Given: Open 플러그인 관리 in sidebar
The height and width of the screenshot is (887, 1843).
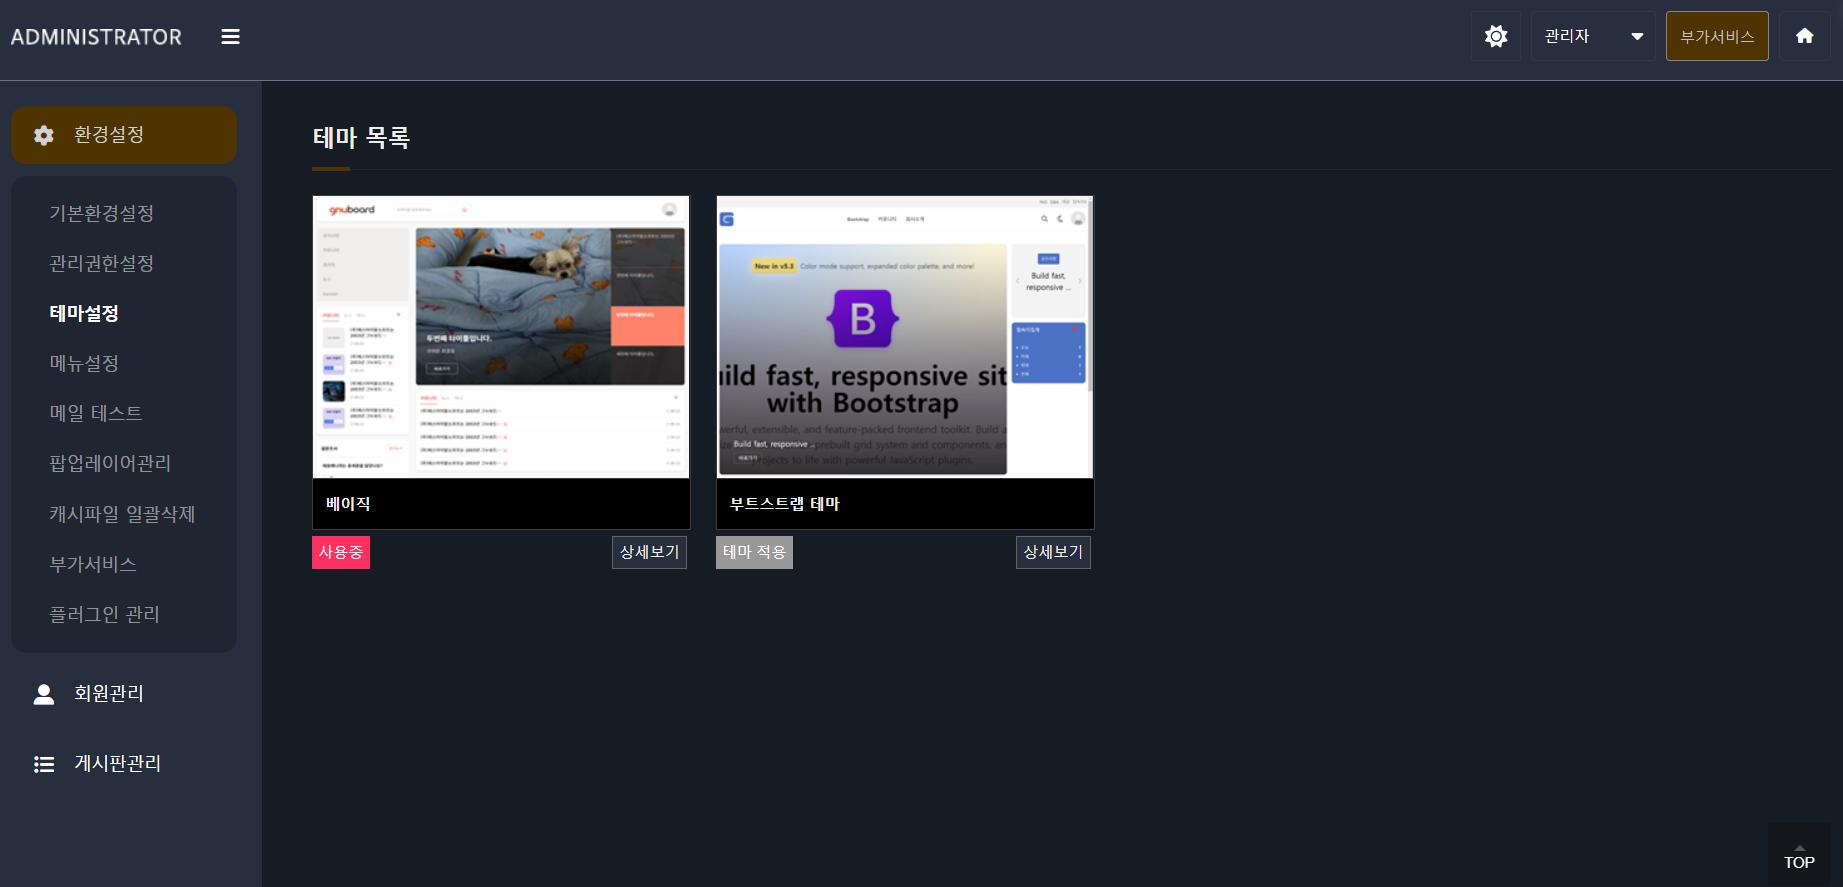Looking at the screenshot, I should [105, 614].
